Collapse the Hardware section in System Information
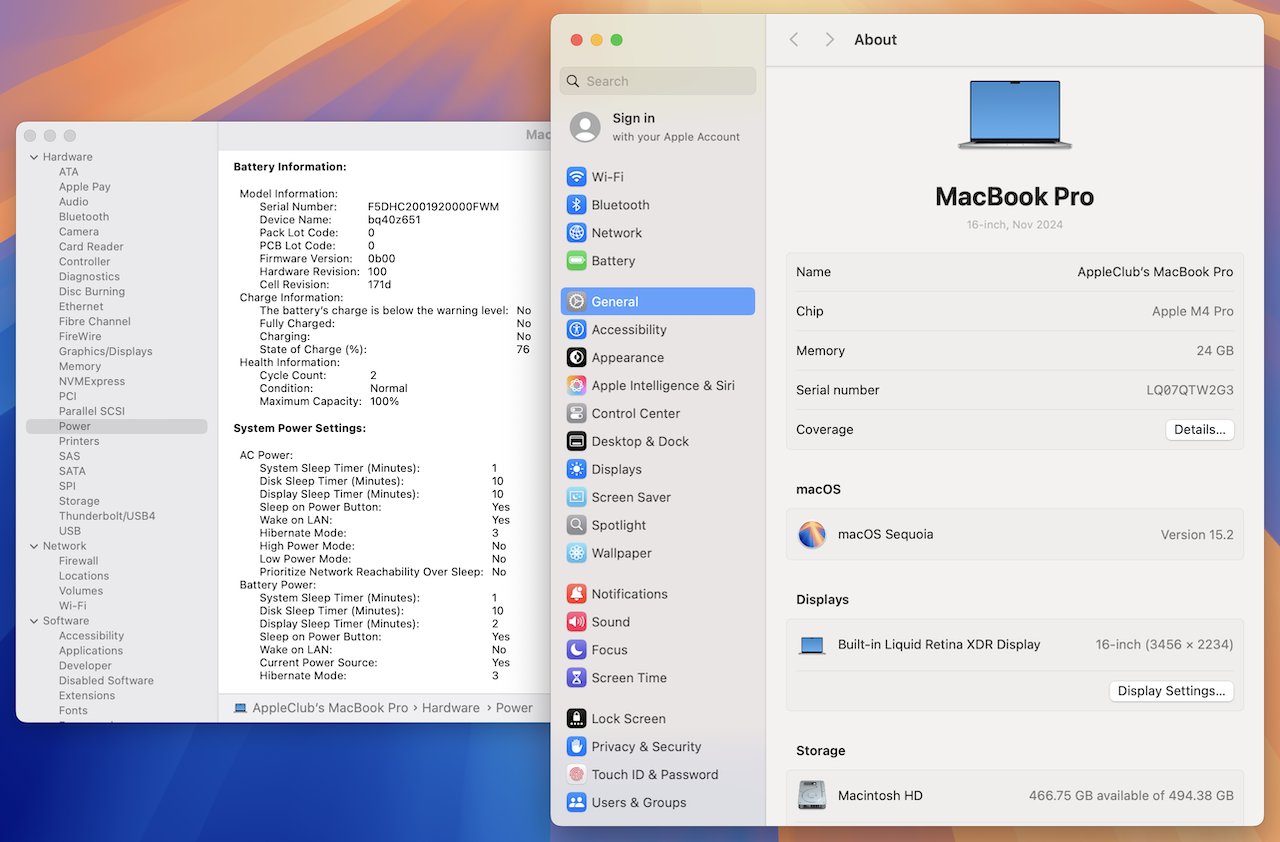 point(34,157)
